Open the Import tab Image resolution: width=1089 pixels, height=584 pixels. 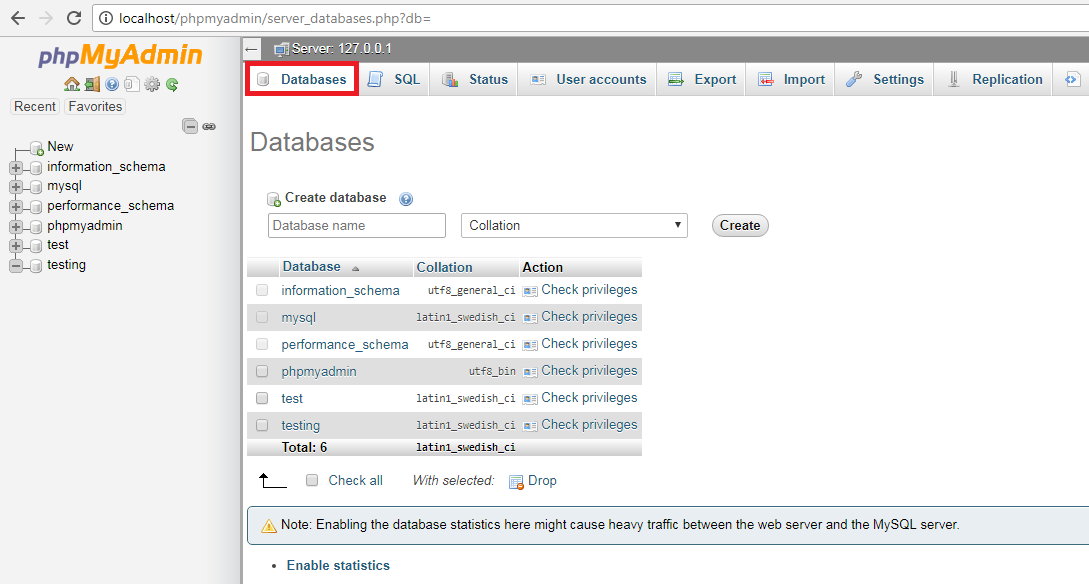[792, 79]
